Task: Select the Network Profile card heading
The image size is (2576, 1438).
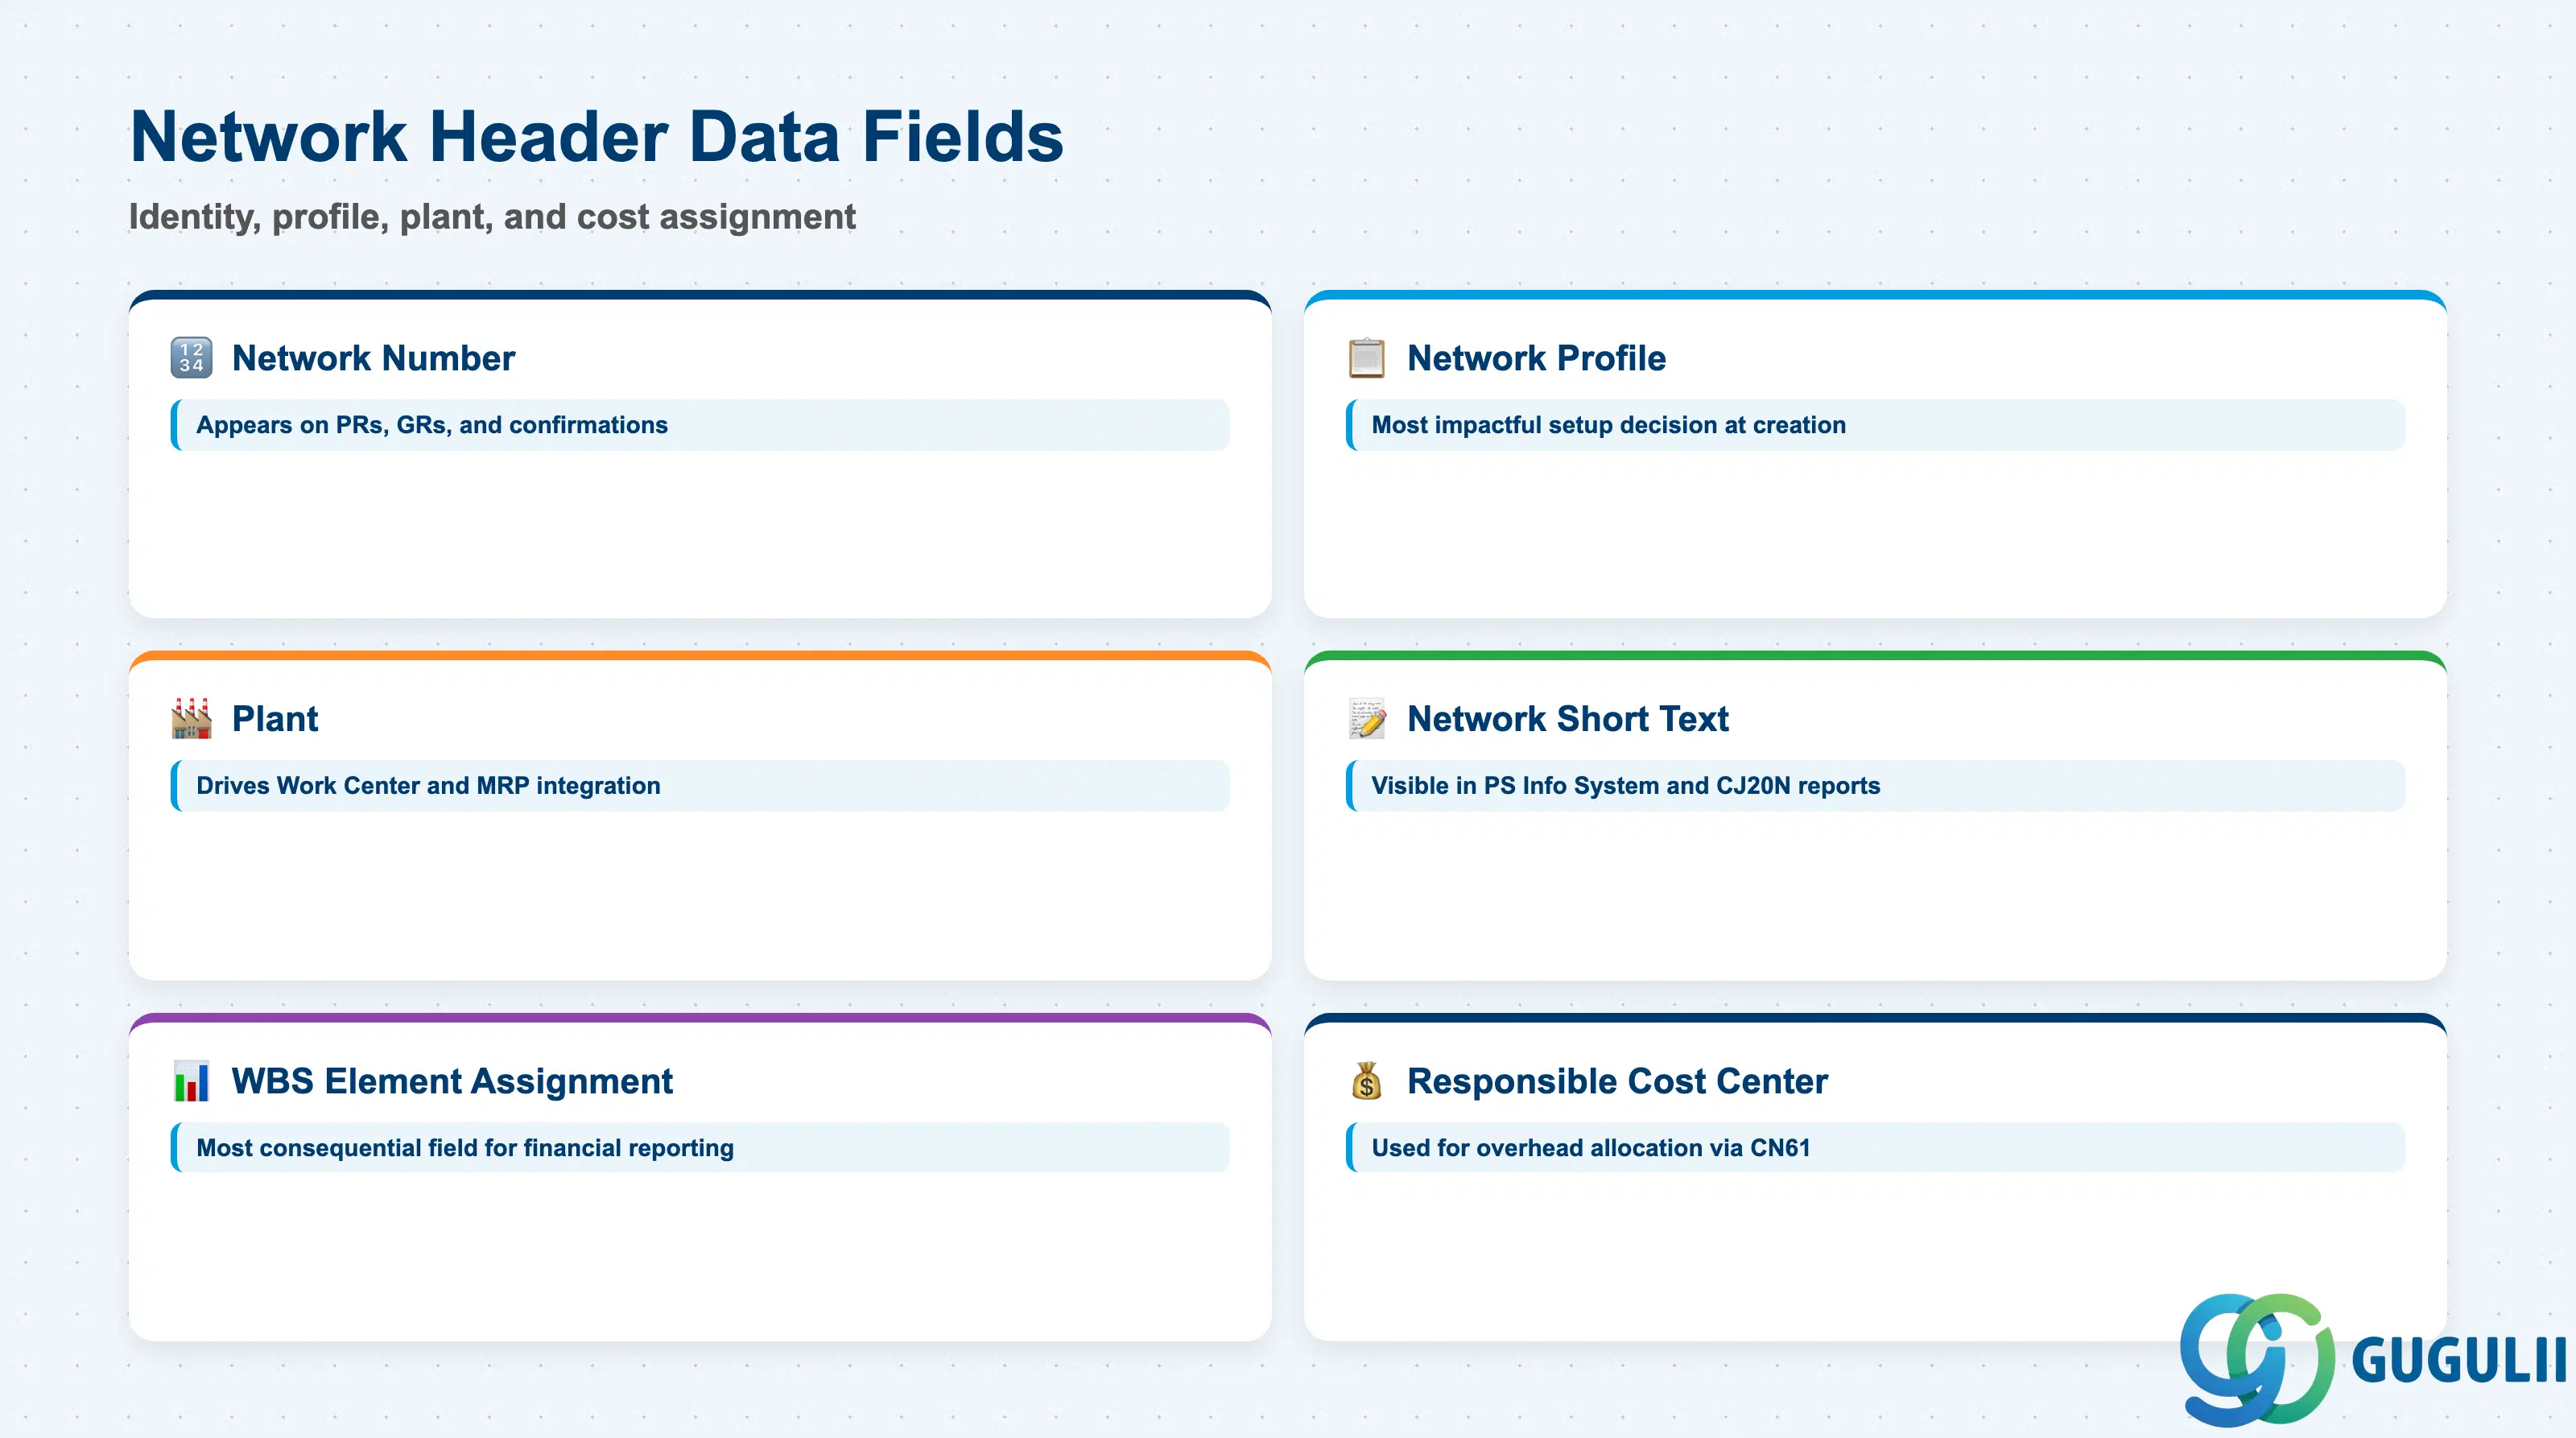Action: [1536, 358]
